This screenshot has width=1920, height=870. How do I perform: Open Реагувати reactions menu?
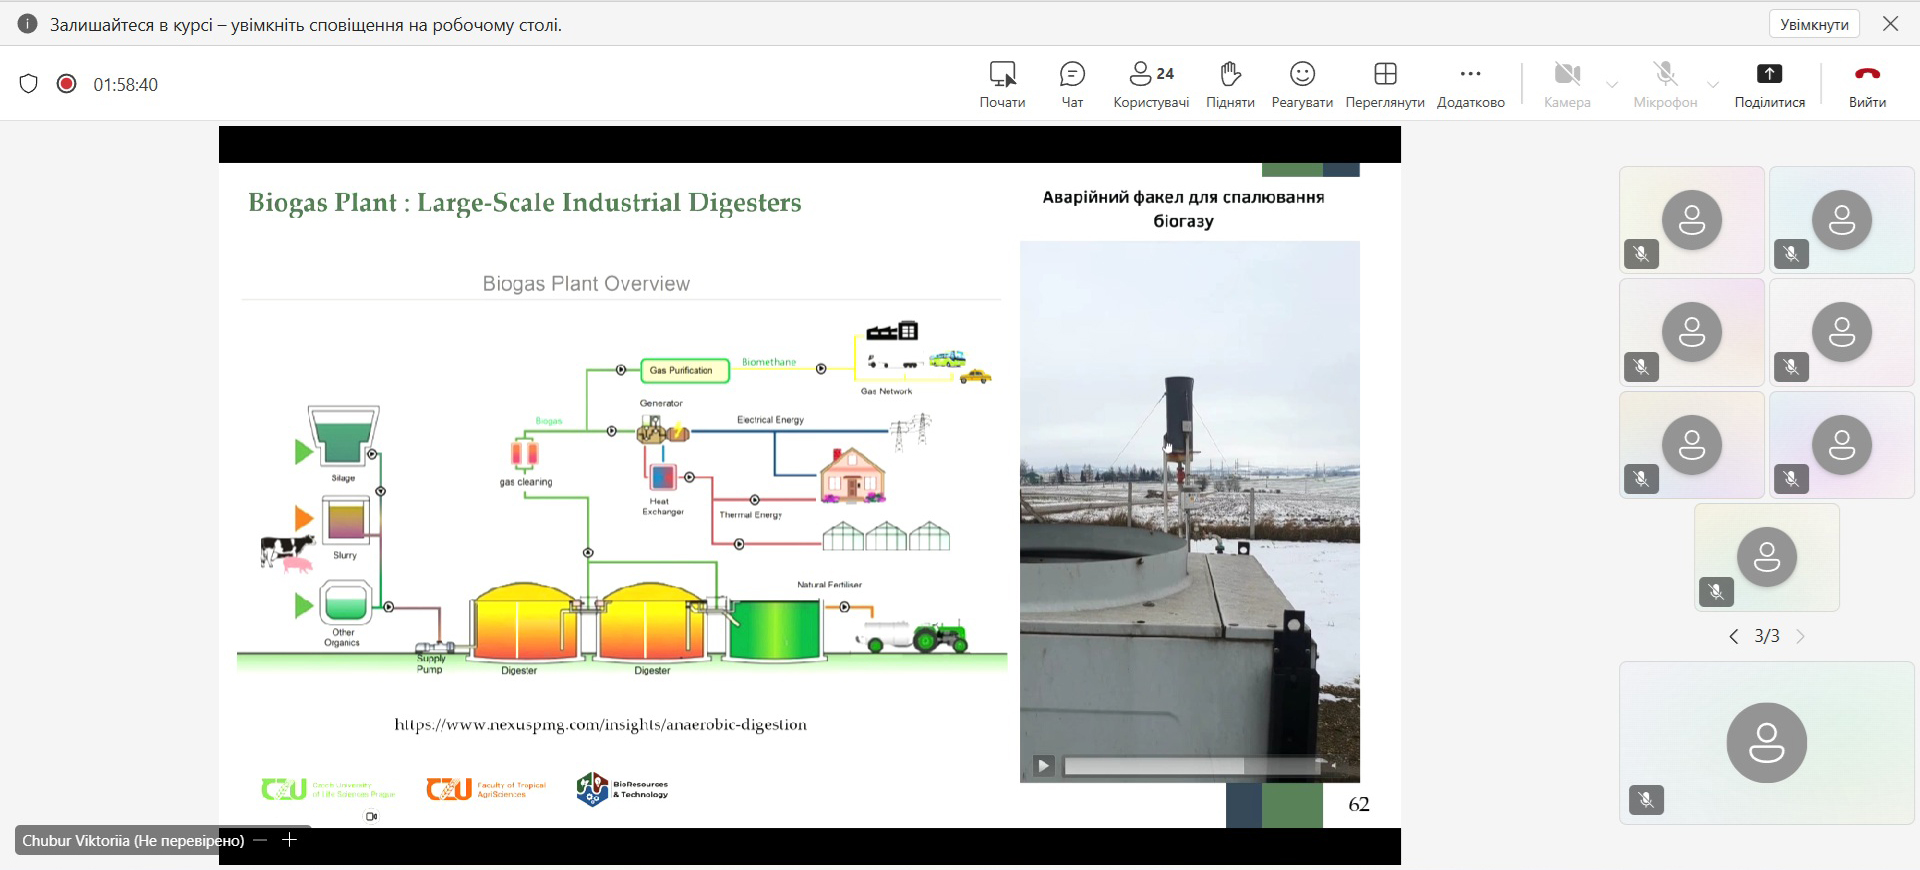[1302, 84]
